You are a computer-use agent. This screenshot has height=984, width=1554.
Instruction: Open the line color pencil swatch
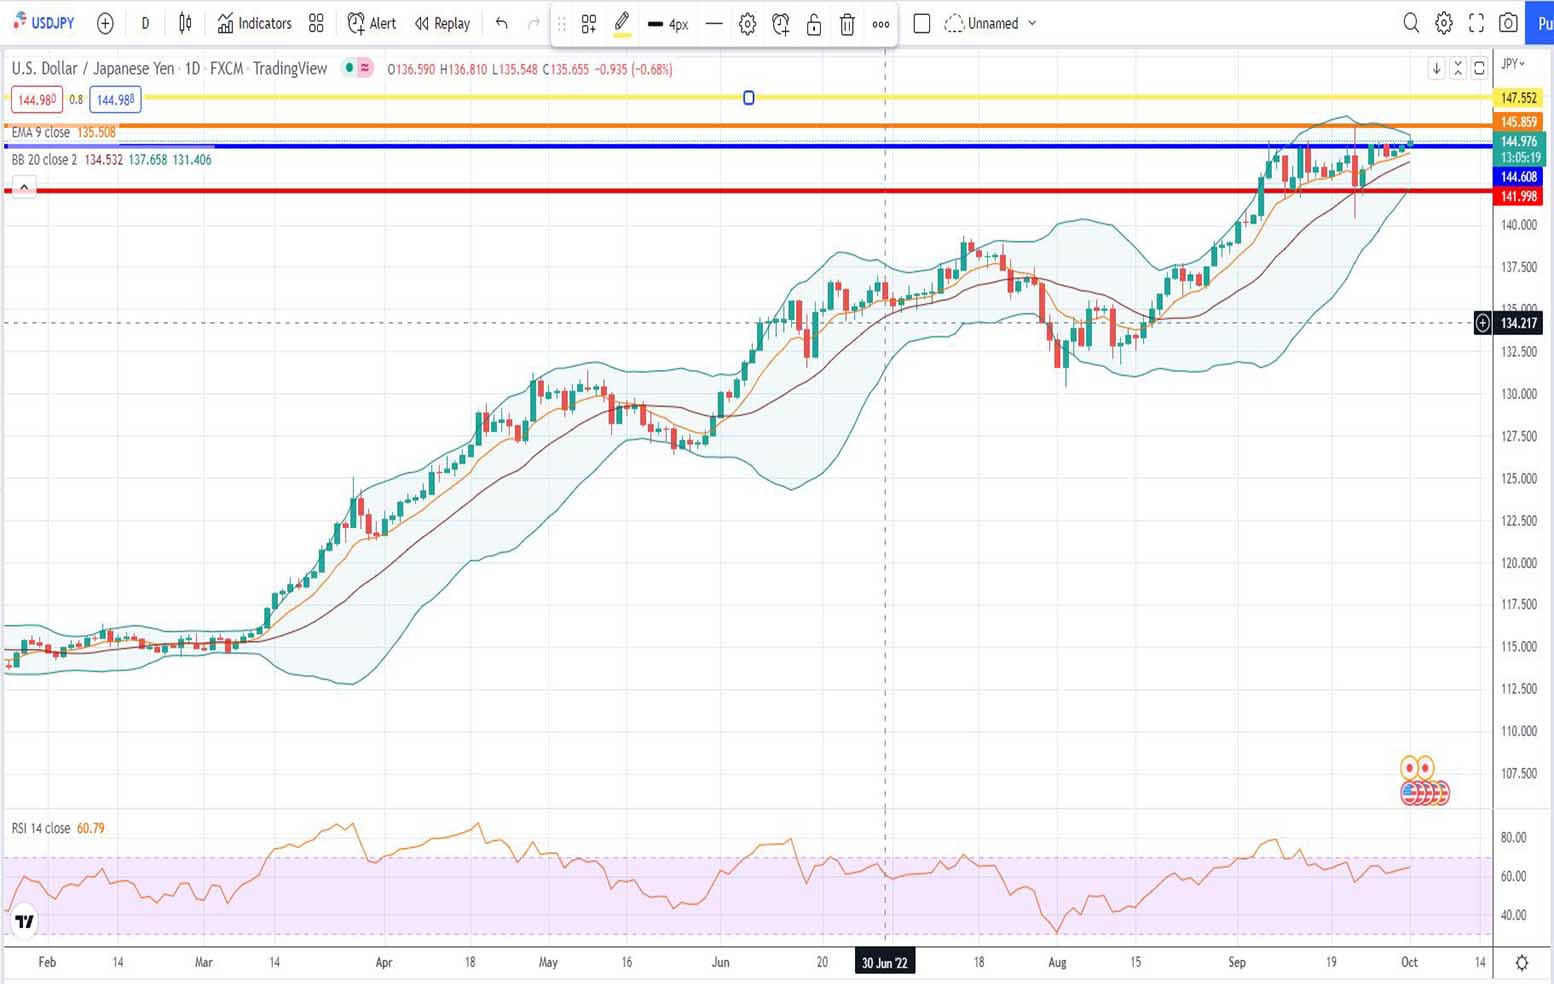[622, 23]
